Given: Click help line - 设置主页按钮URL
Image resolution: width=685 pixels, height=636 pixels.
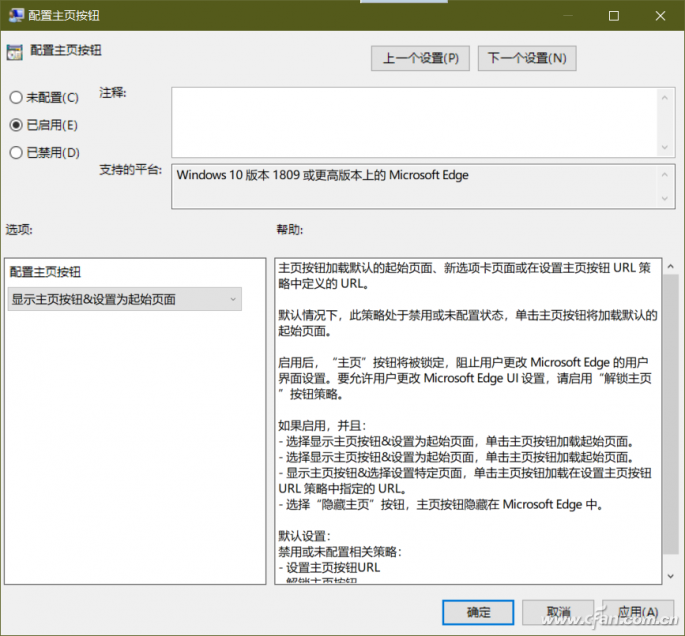Looking at the screenshot, I should [329, 567].
